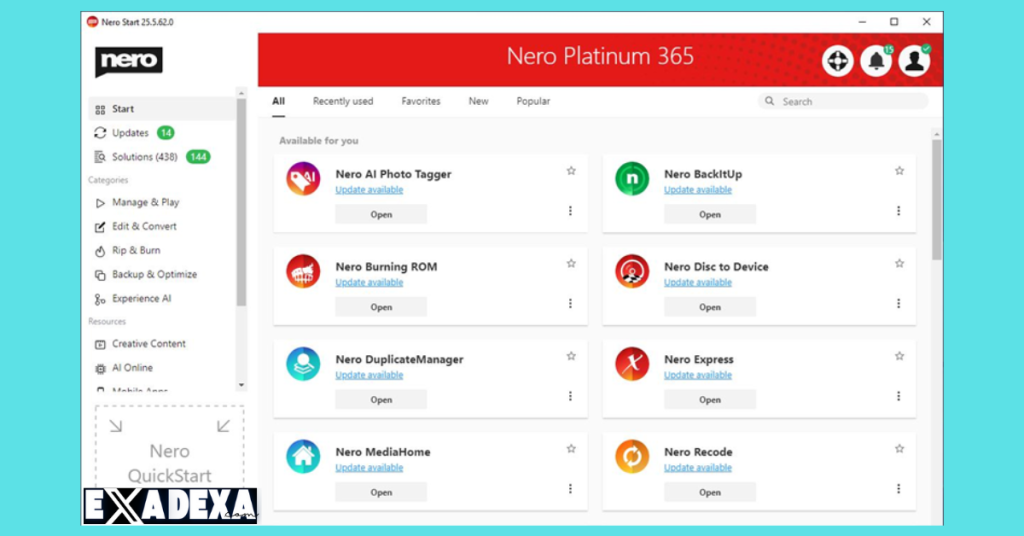The width and height of the screenshot is (1024, 536).
Task: Open more options for Nero Burning ROM
Action: pyautogui.click(x=570, y=304)
